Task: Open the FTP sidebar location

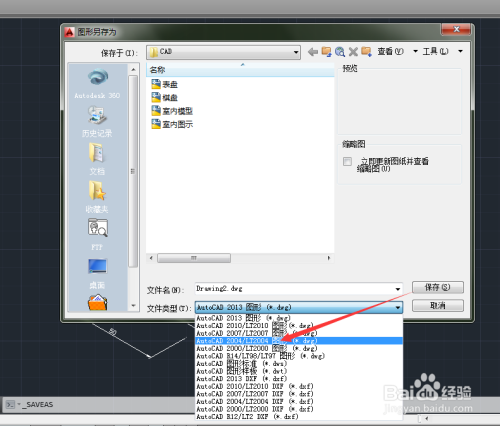Action: 97,234
